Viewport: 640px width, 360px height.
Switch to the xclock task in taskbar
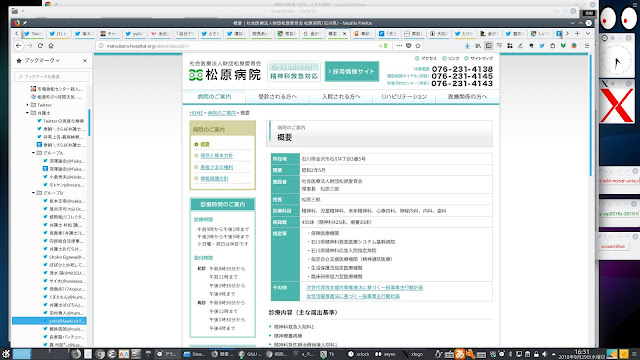click(359, 354)
